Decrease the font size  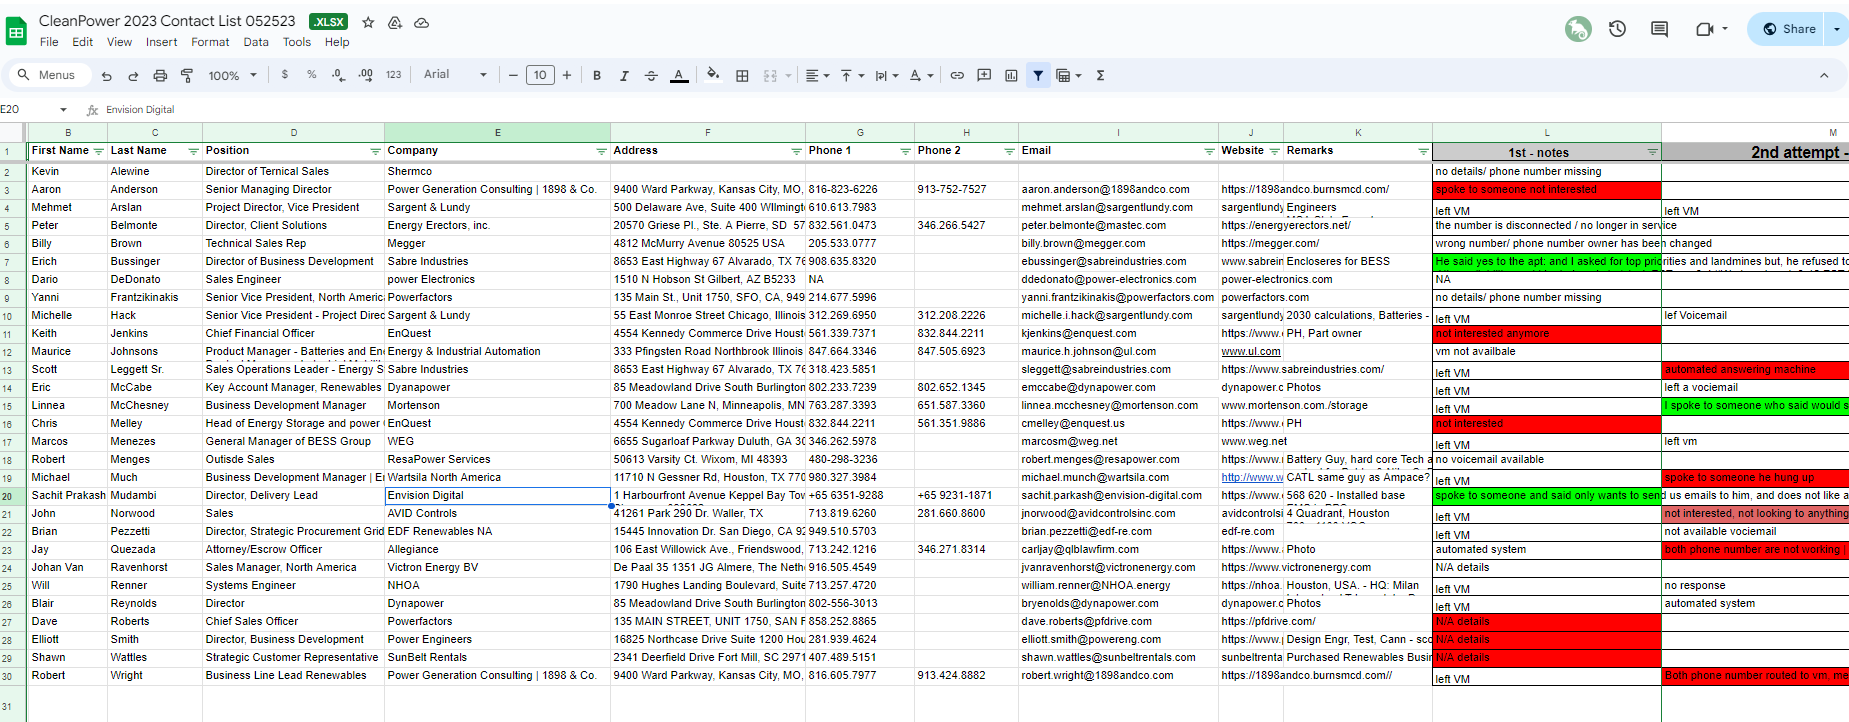513,75
